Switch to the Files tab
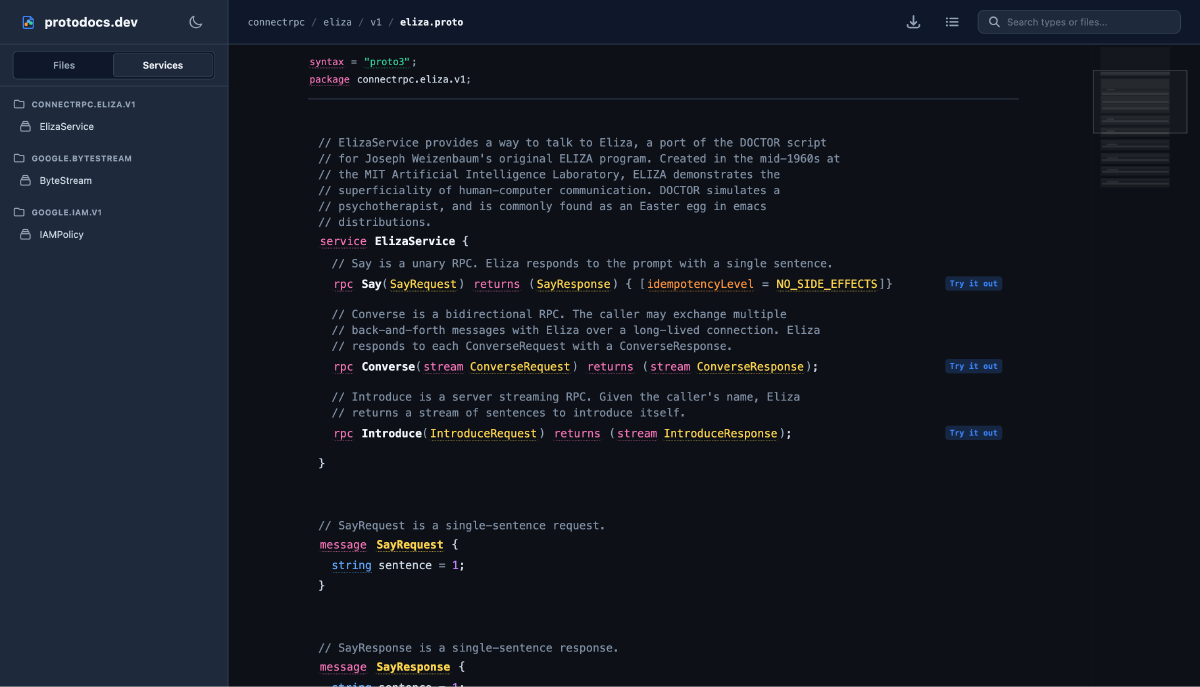 pos(64,65)
